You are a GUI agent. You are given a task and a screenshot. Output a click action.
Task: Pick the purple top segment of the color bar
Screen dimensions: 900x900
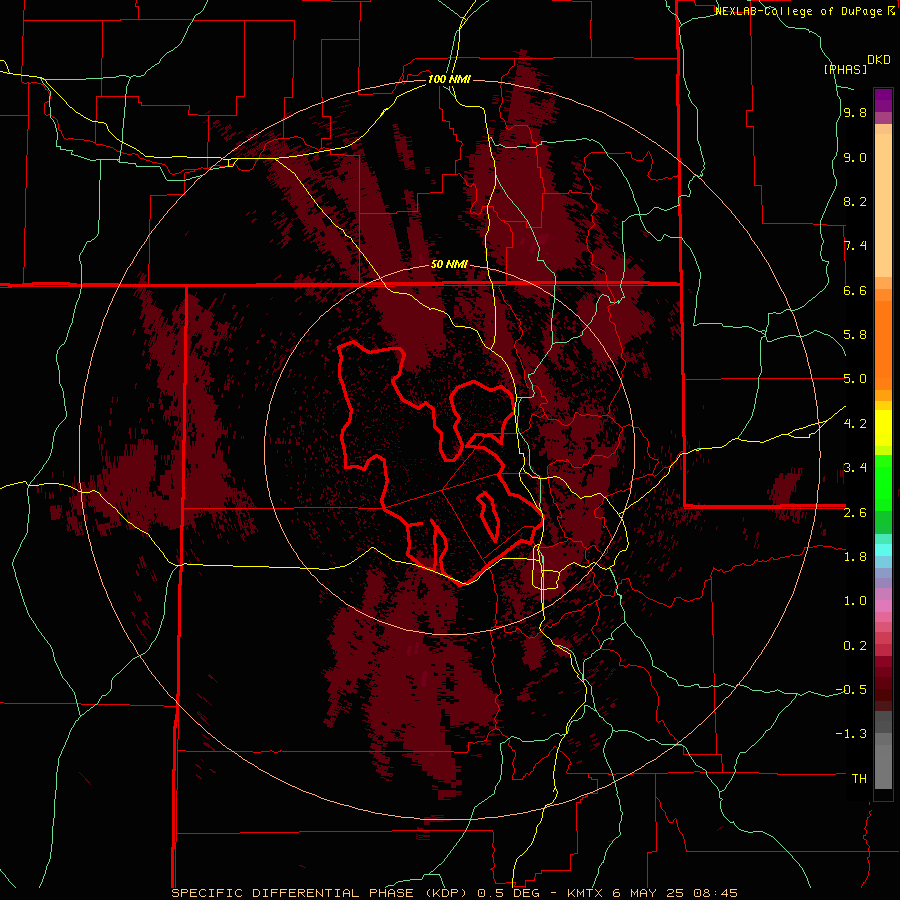point(883,100)
